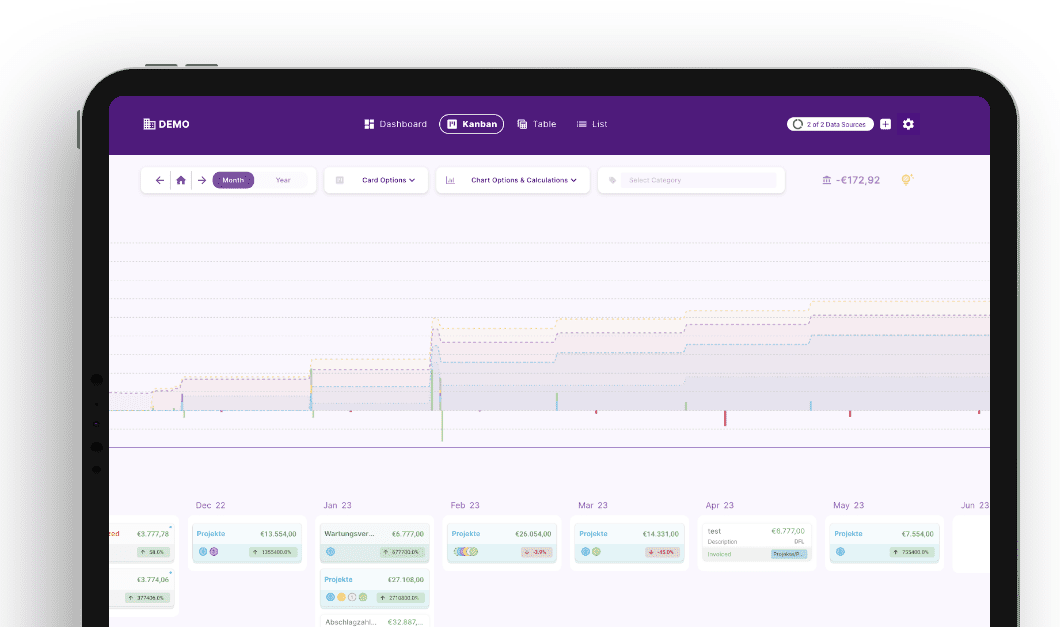Click the 2 of 2 Data Sources button

(830, 124)
